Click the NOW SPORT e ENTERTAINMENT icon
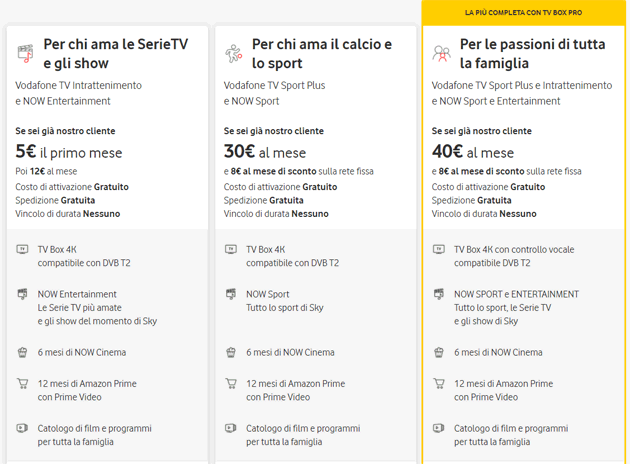630x464 pixels. 439,294
